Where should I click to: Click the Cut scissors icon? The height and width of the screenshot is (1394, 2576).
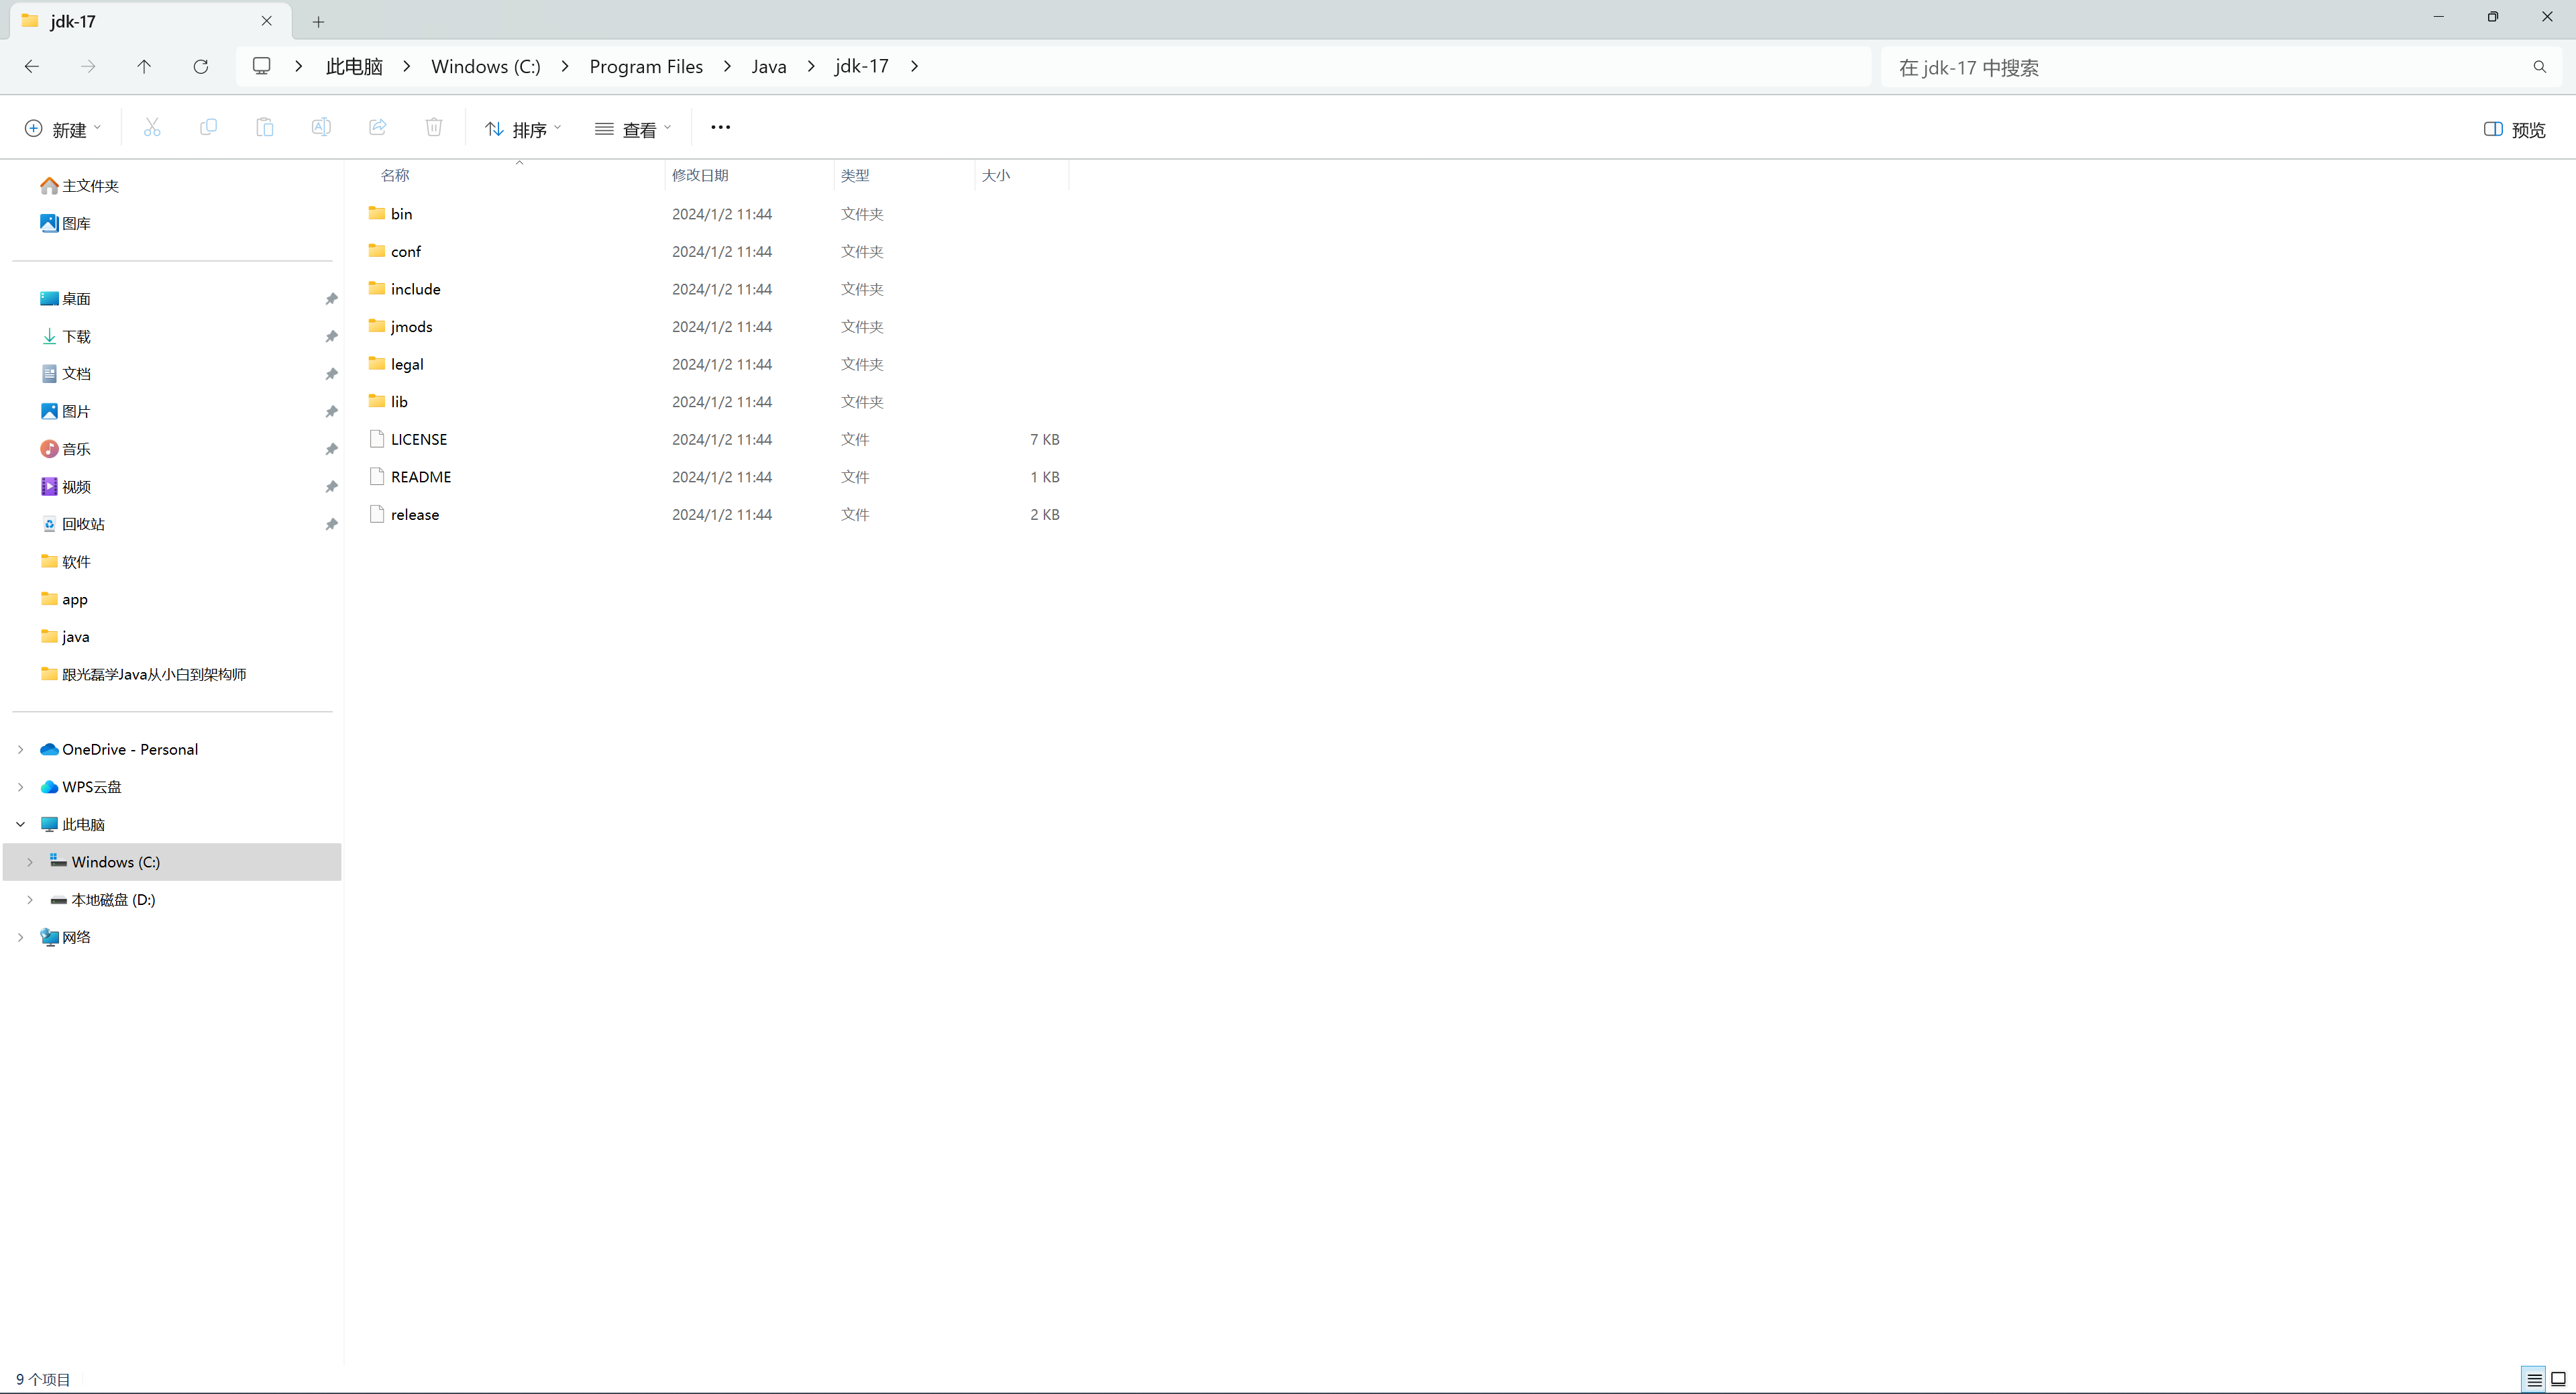pyautogui.click(x=152, y=127)
